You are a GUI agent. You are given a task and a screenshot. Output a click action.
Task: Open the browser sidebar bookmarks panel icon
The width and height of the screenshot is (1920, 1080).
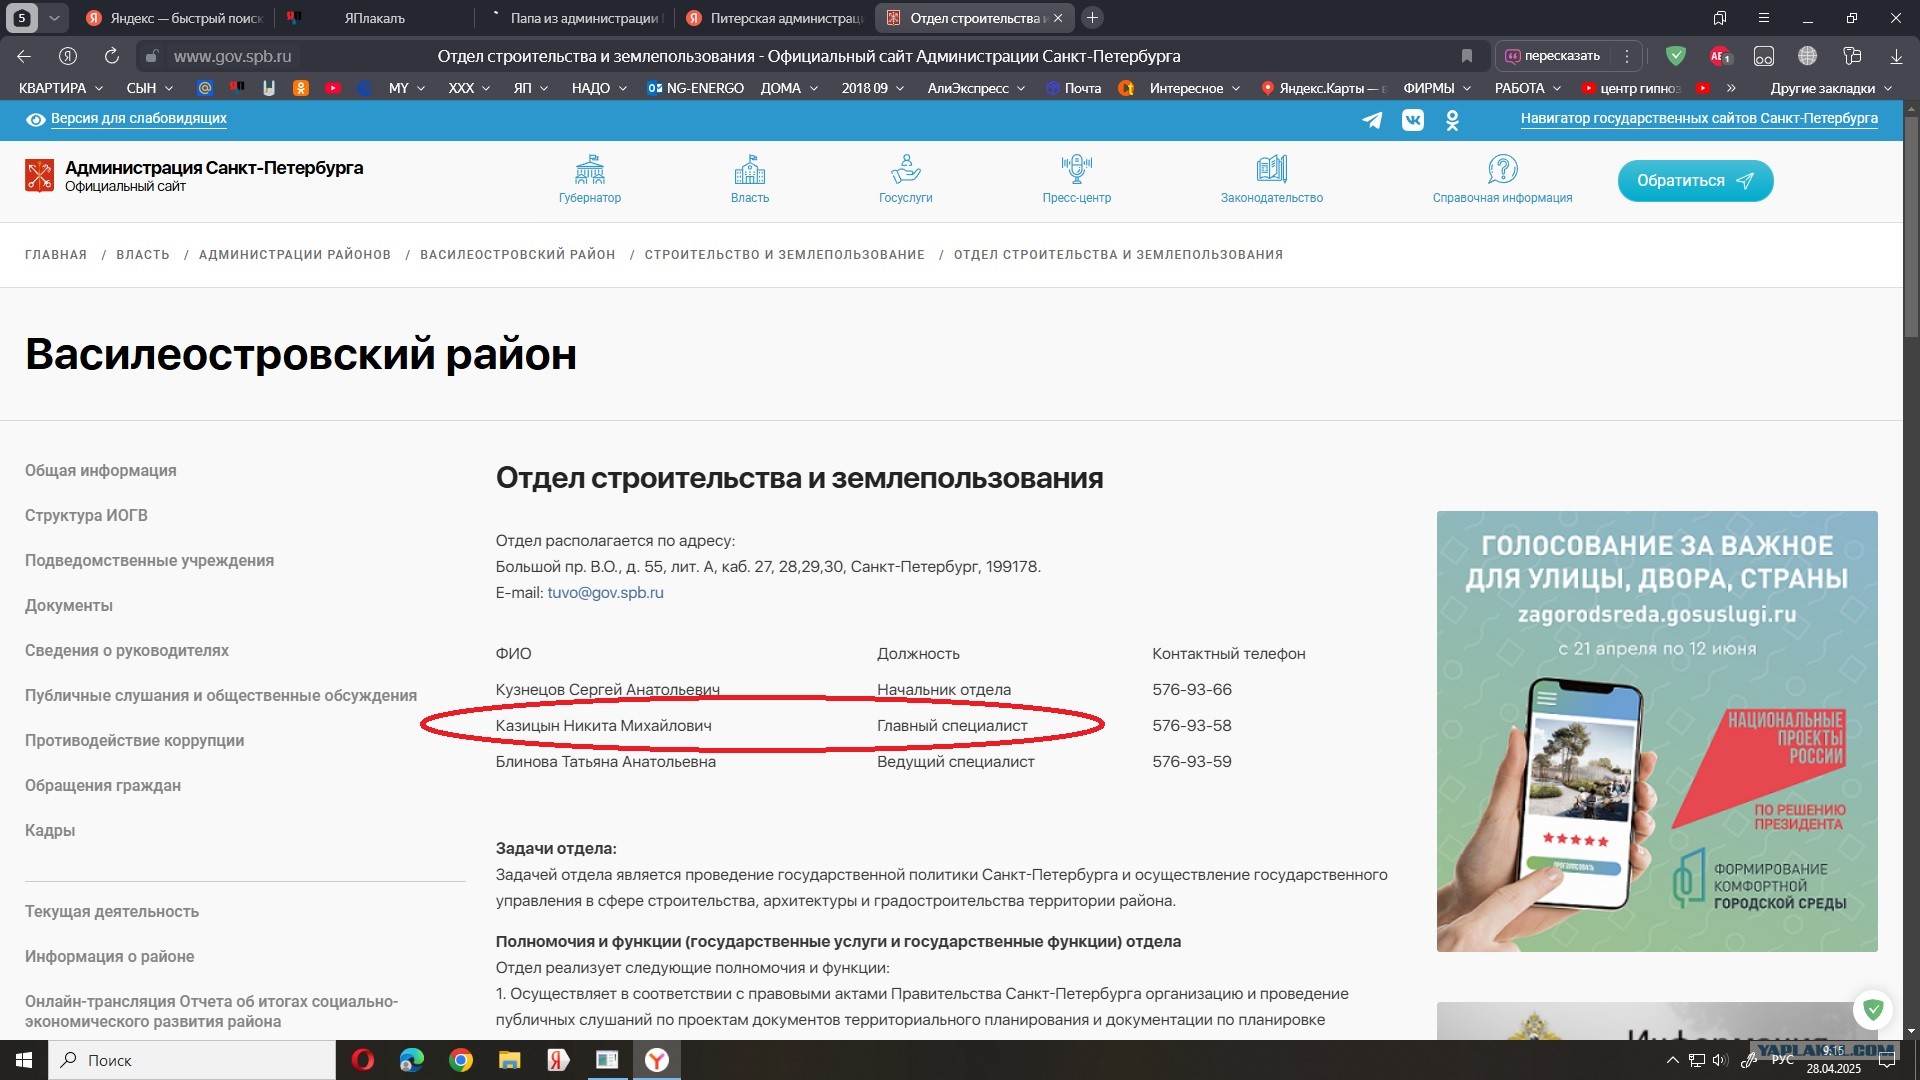pyautogui.click(x=1720, y=18)
